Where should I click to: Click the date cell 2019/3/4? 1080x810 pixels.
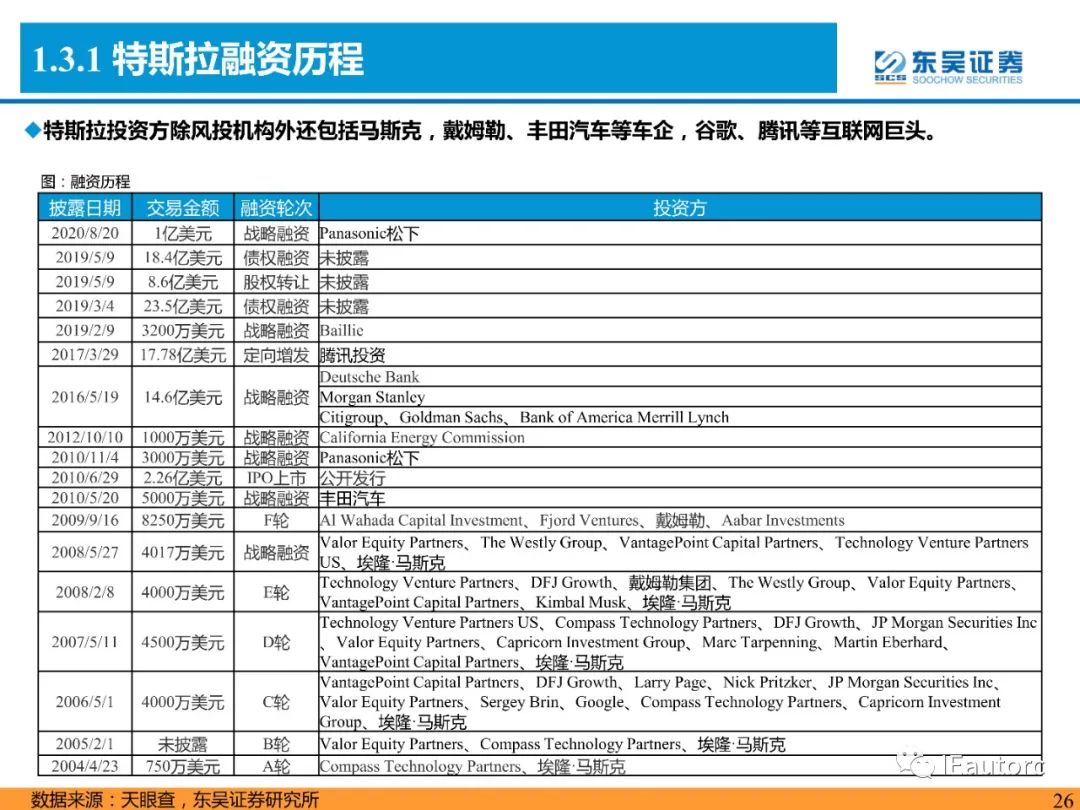click(x=85, y=306)
